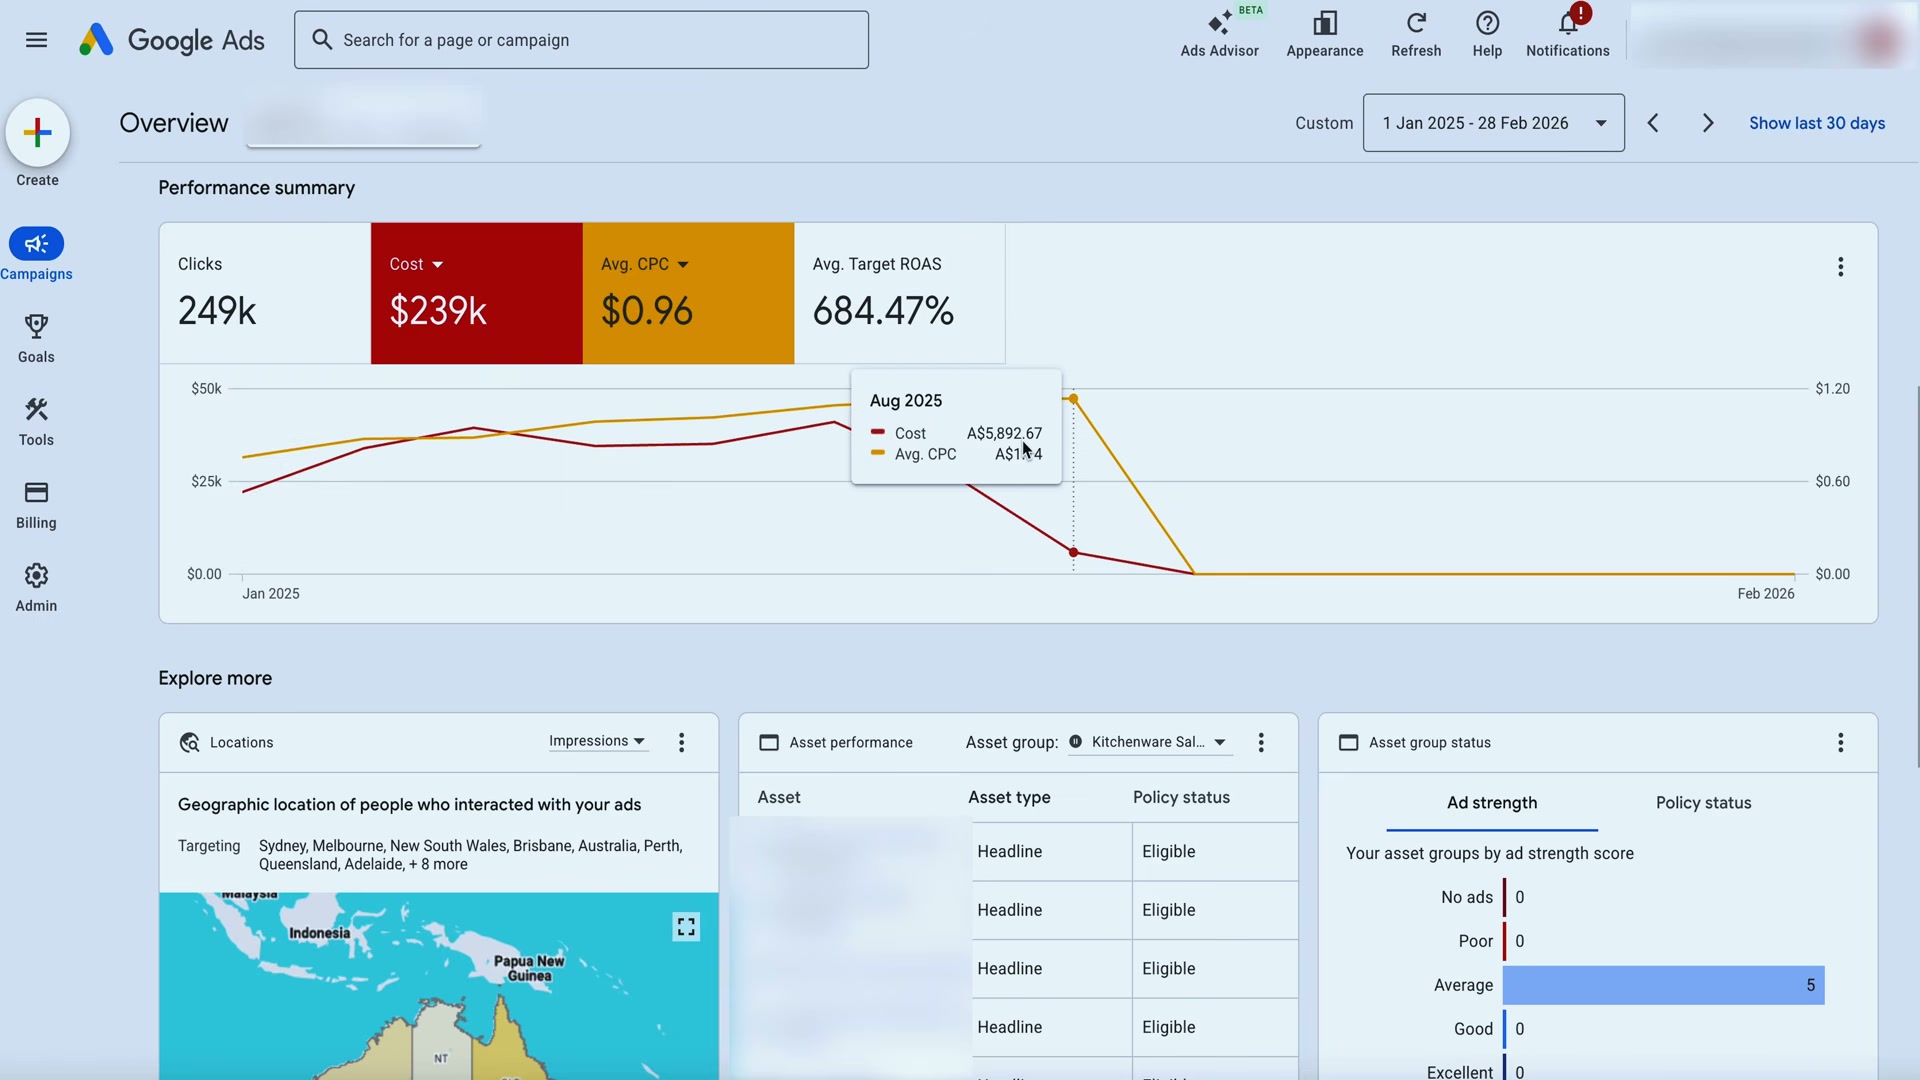Open Asset group status more options

pyautogui.click(x=1840, y=742)
